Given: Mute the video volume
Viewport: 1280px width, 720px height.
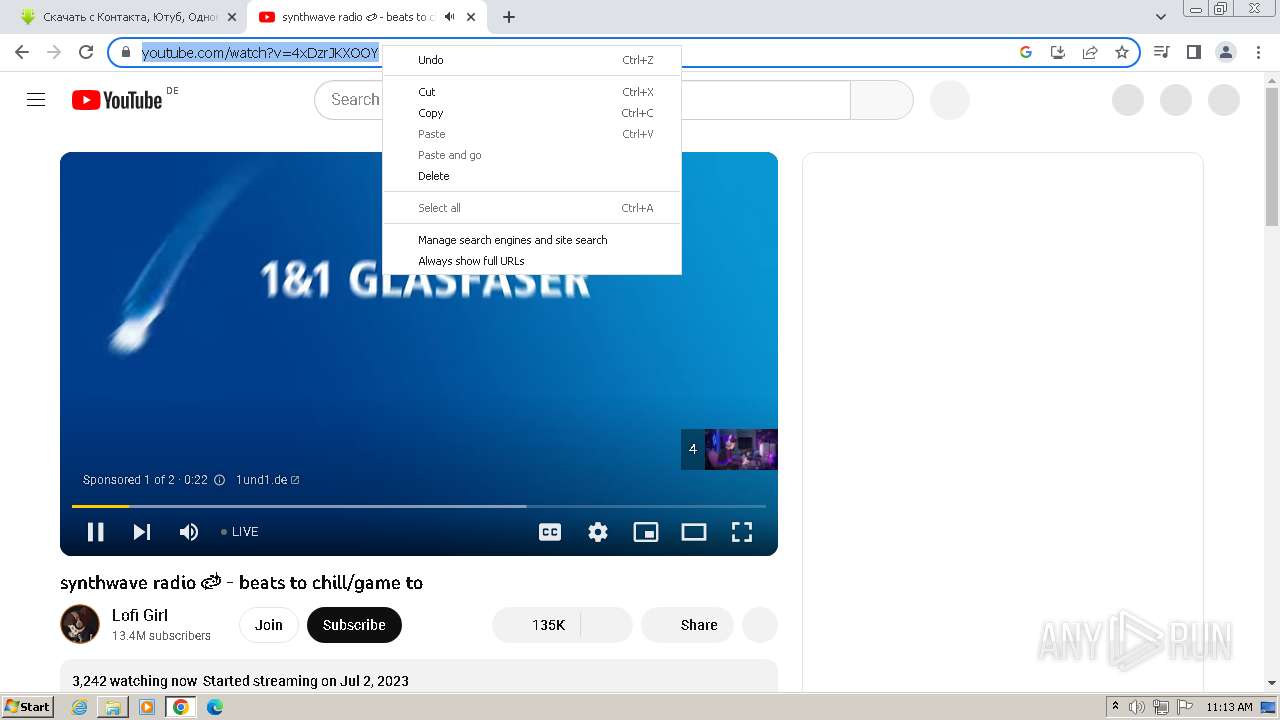Looking at the screenshot, I should [189, 532].
